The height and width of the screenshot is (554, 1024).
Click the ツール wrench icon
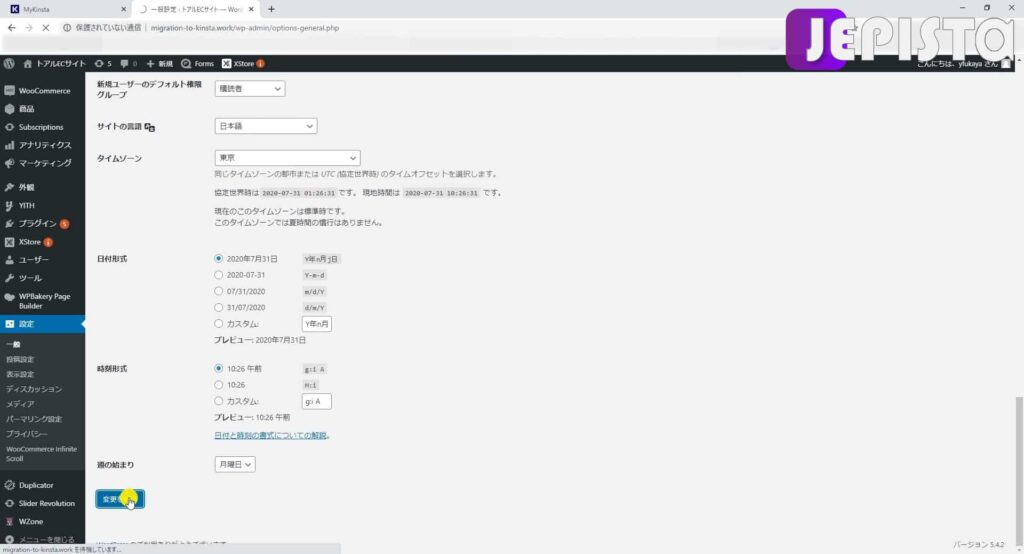(x=9, y=278)
